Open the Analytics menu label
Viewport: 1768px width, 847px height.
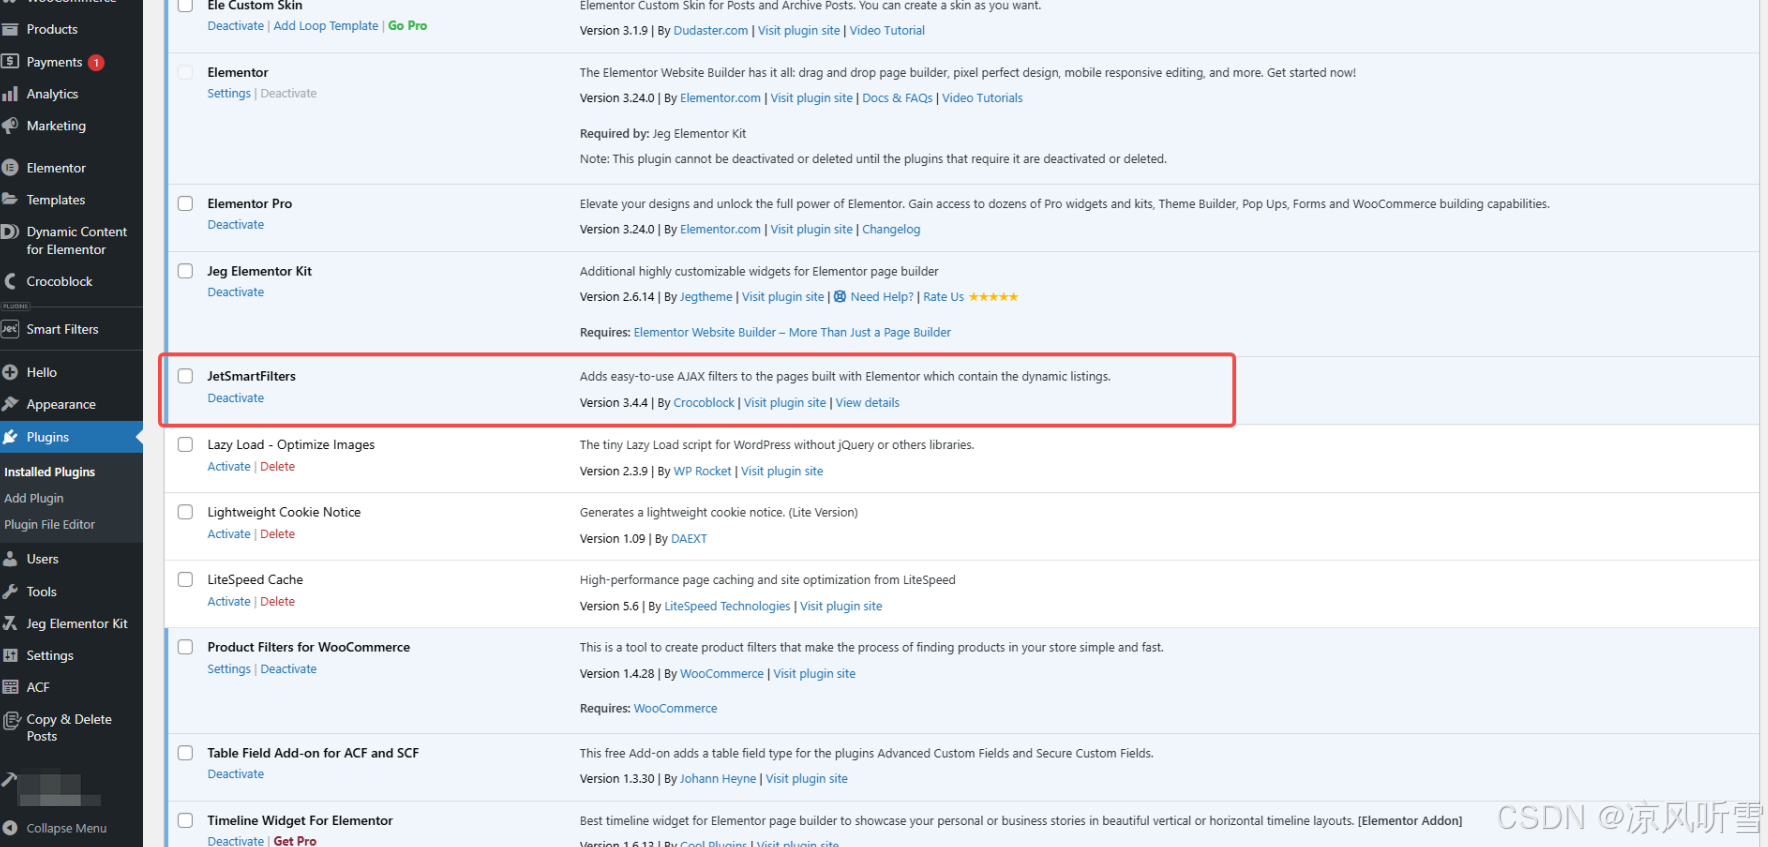coord(52,94)
